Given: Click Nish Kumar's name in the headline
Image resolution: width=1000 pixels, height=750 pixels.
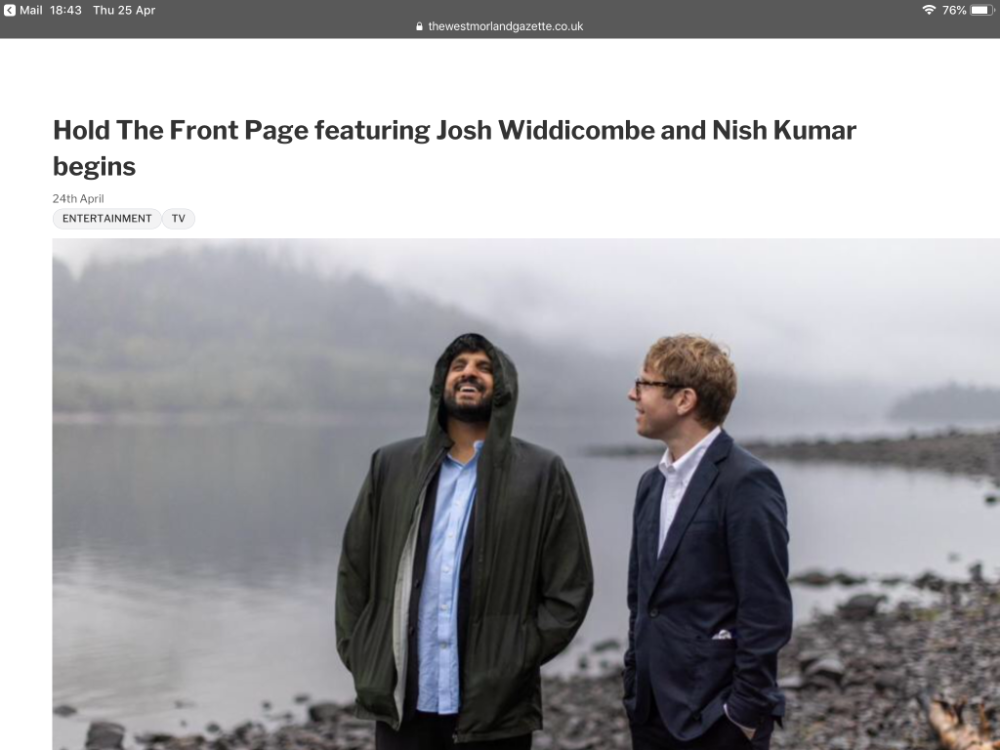Looking at the screenshot, I should [784, 130].
